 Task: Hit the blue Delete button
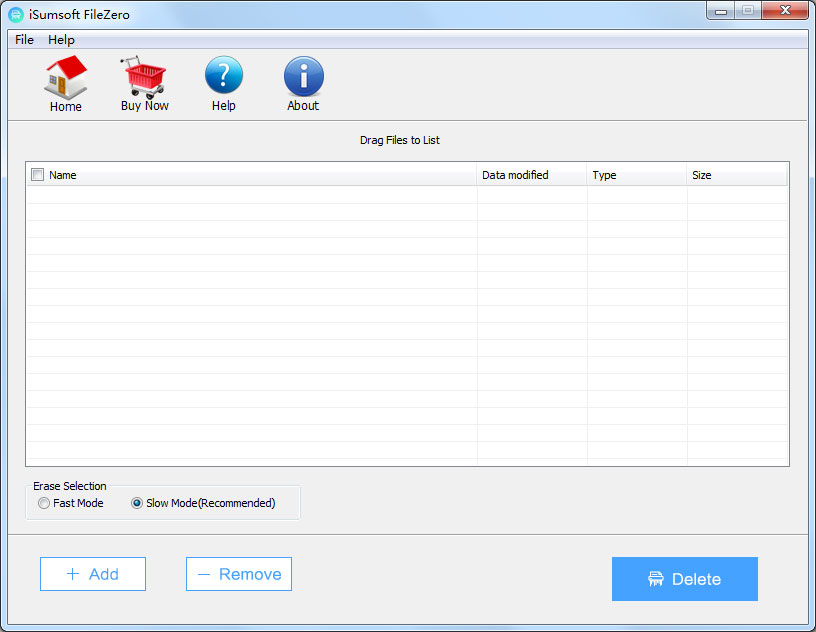685,579
